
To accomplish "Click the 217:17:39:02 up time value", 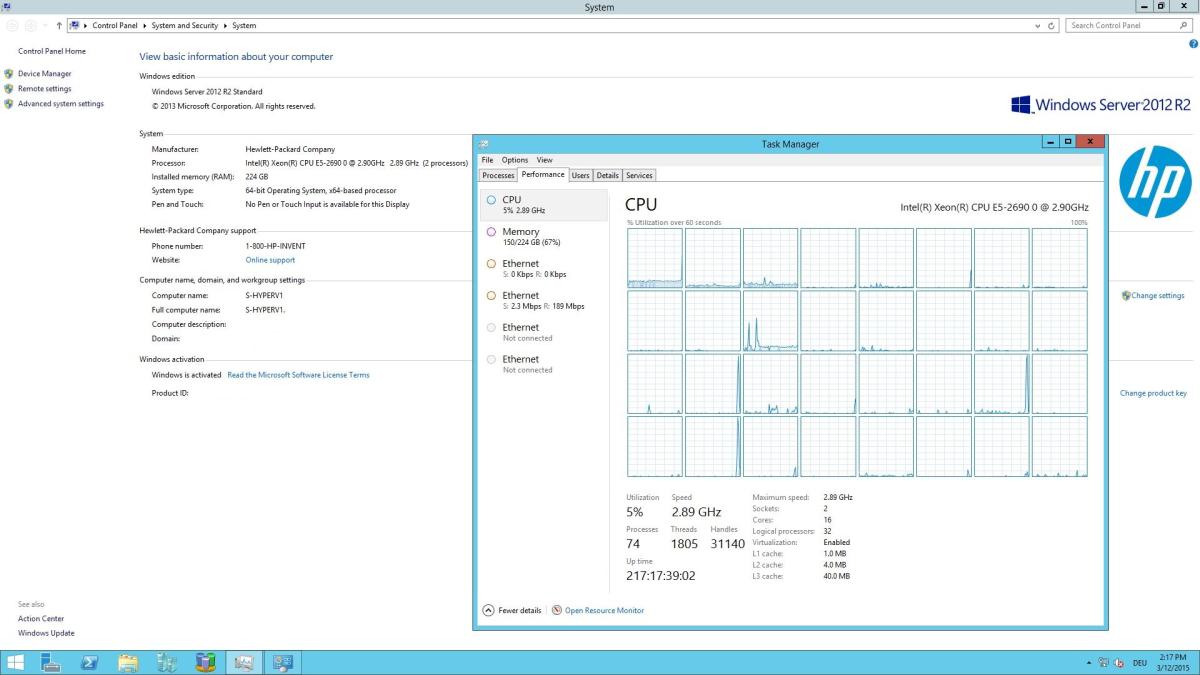I will click(x=660, y=576).
